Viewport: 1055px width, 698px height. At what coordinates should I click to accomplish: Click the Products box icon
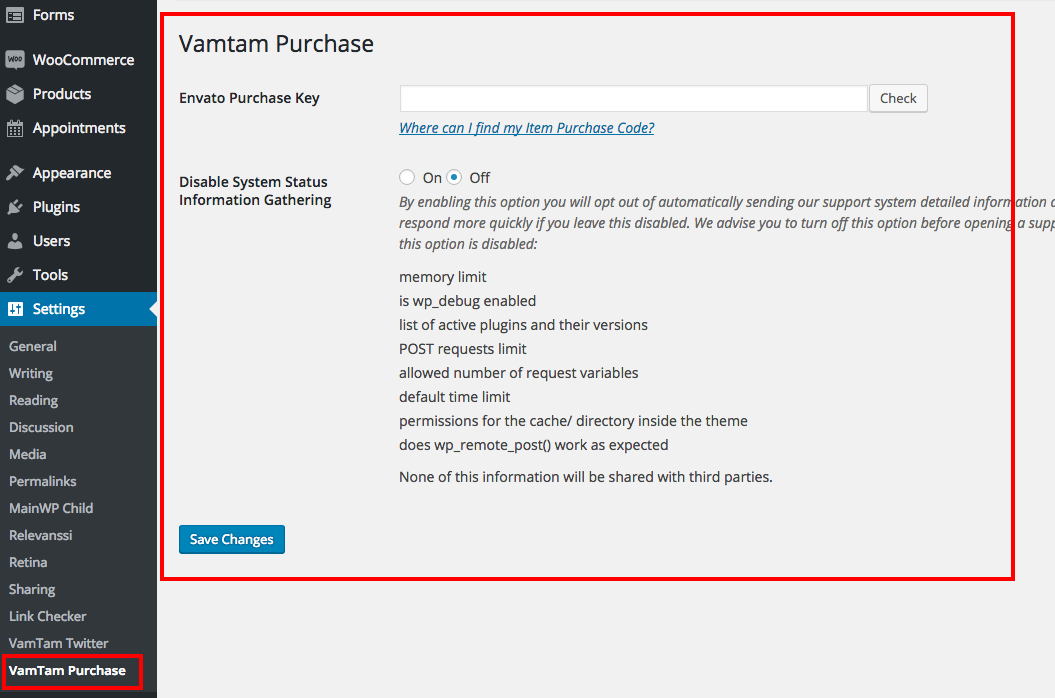(15, 94)
